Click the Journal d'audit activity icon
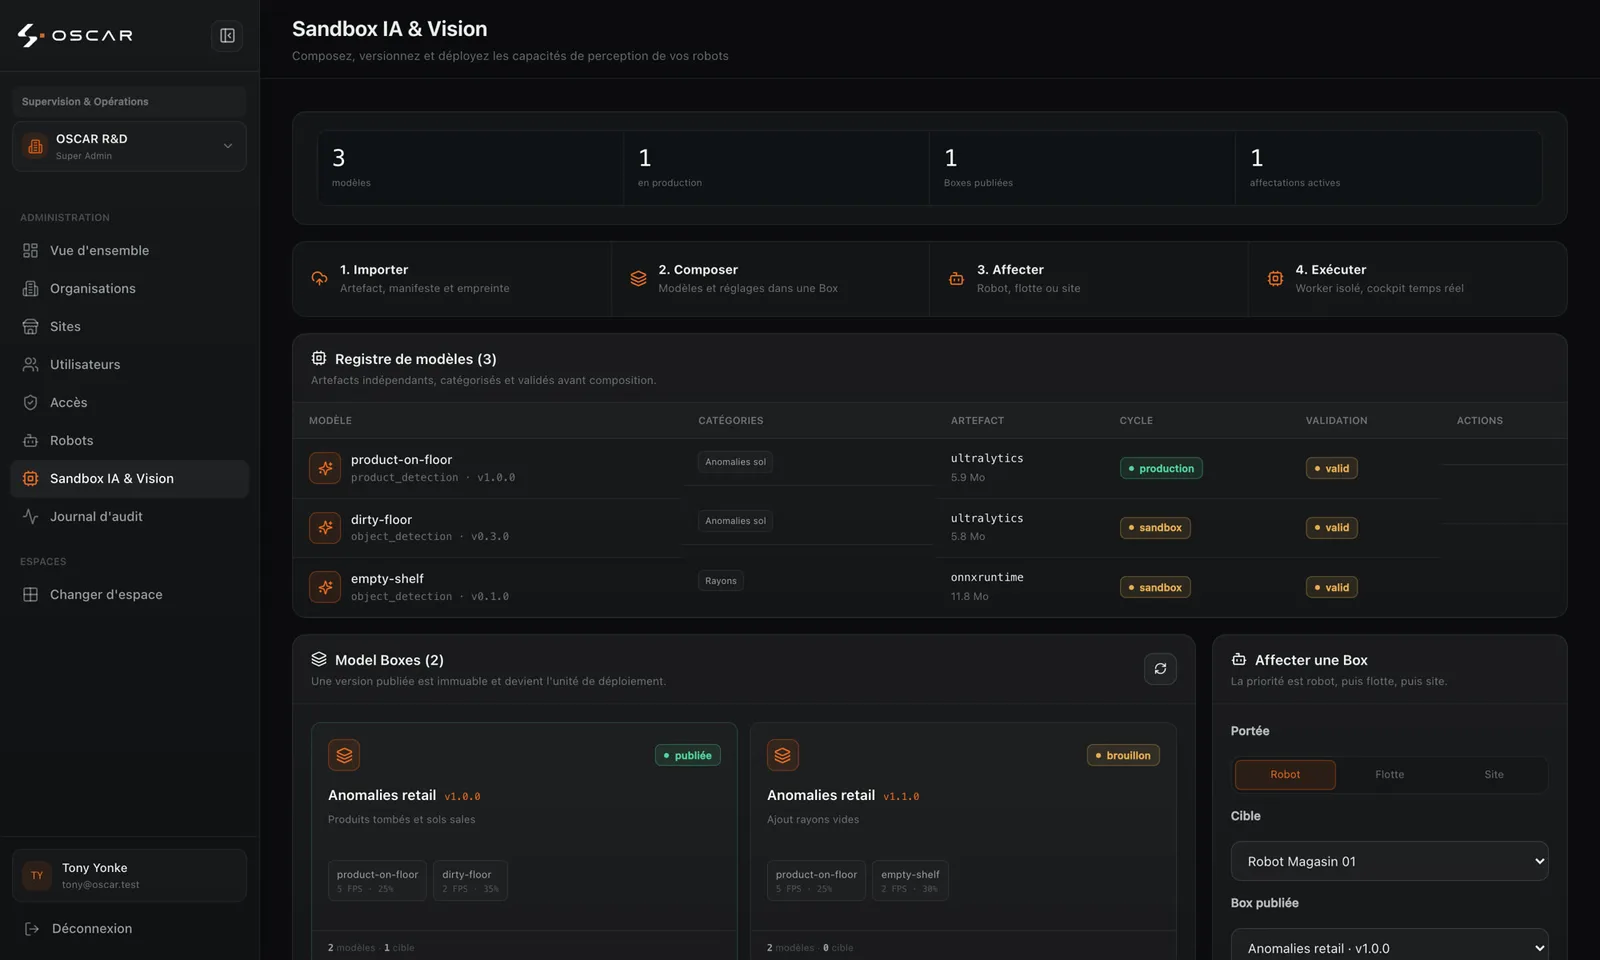The height and width of the screenshot is (960, 1600). pyautogui.click(x=31, y=517)
